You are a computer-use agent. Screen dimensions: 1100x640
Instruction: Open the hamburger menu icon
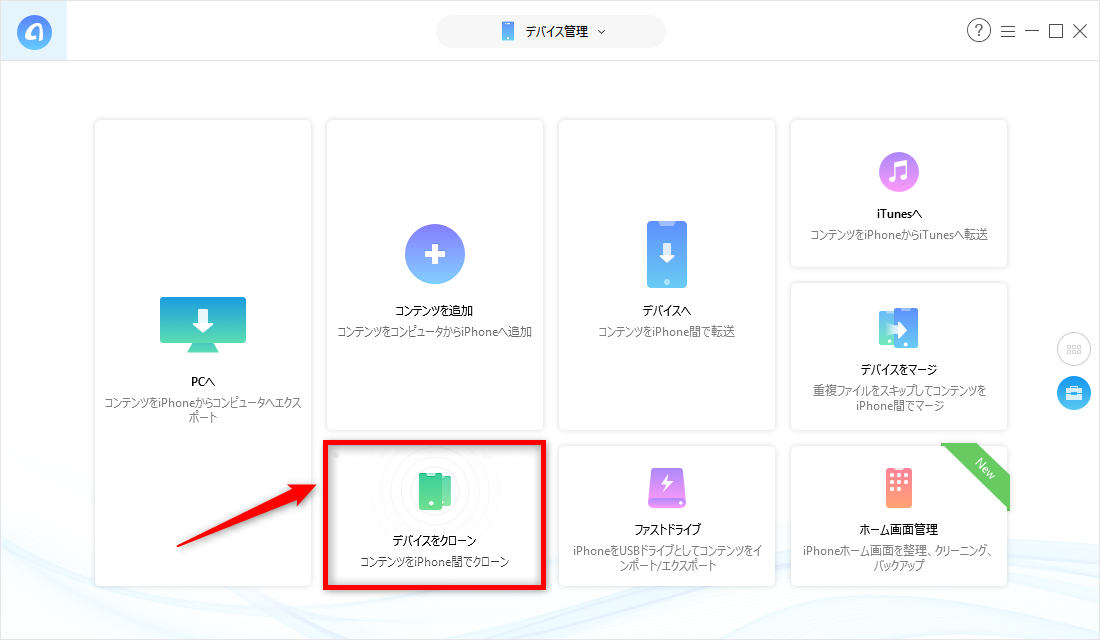[x=1008, y=32]
